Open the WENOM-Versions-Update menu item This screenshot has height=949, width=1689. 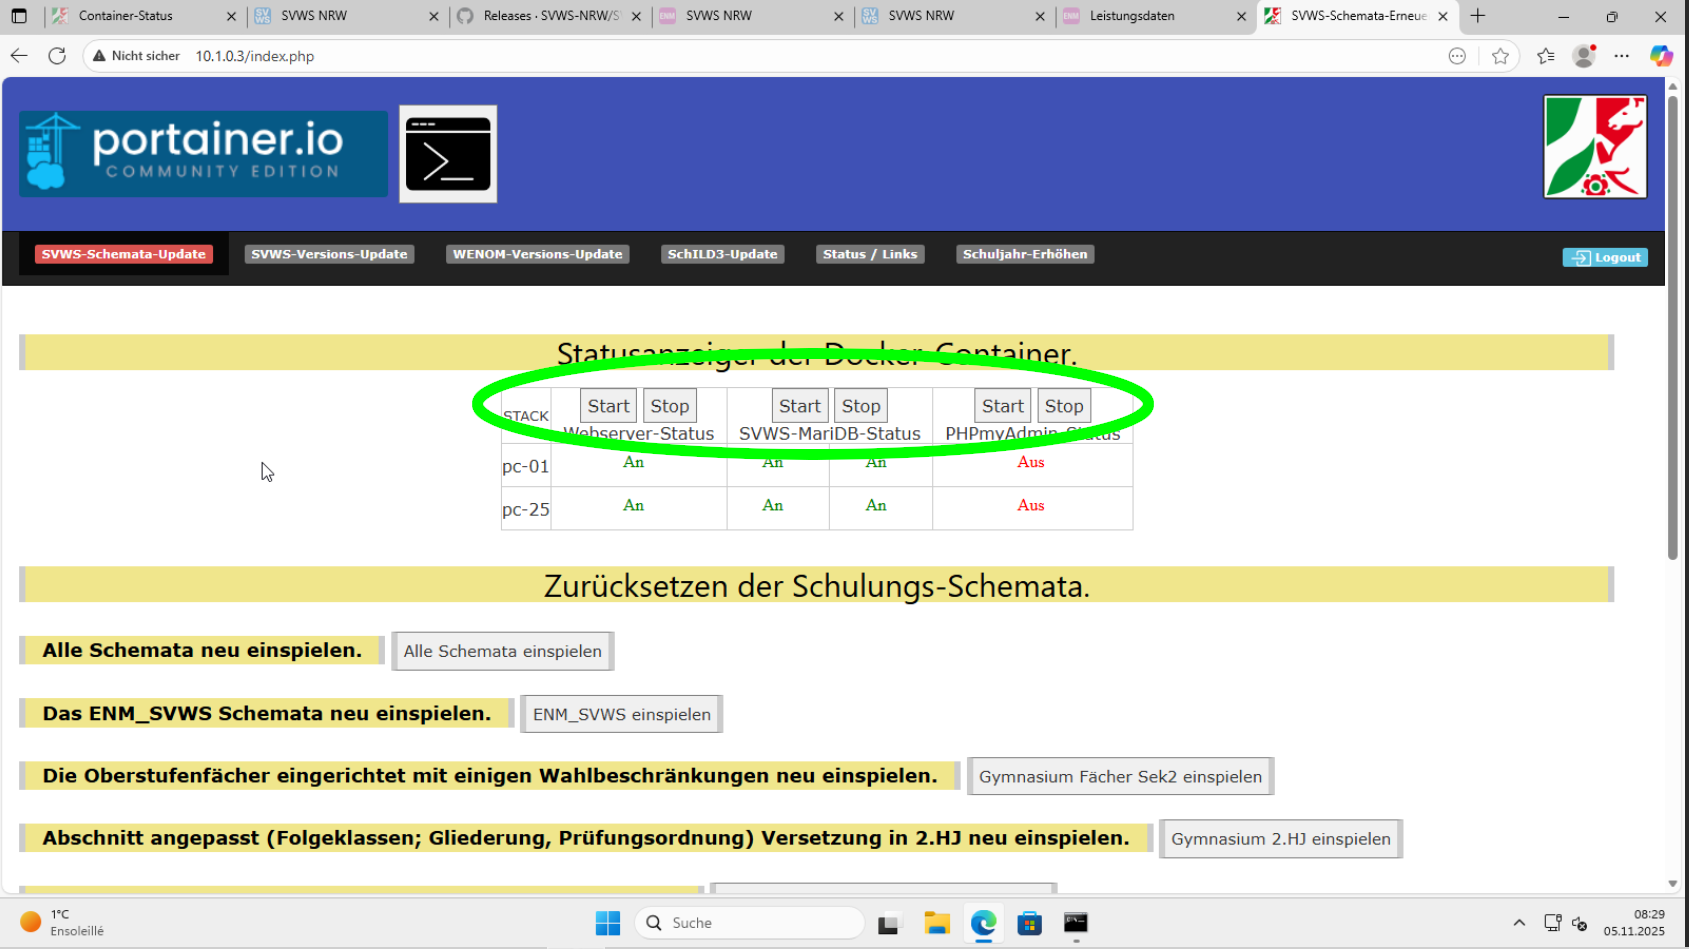pos(538,254)
